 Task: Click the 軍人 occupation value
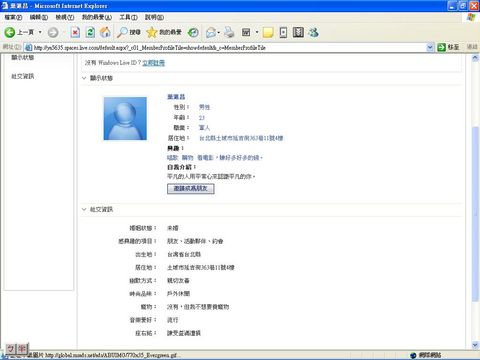coord(204,128)
